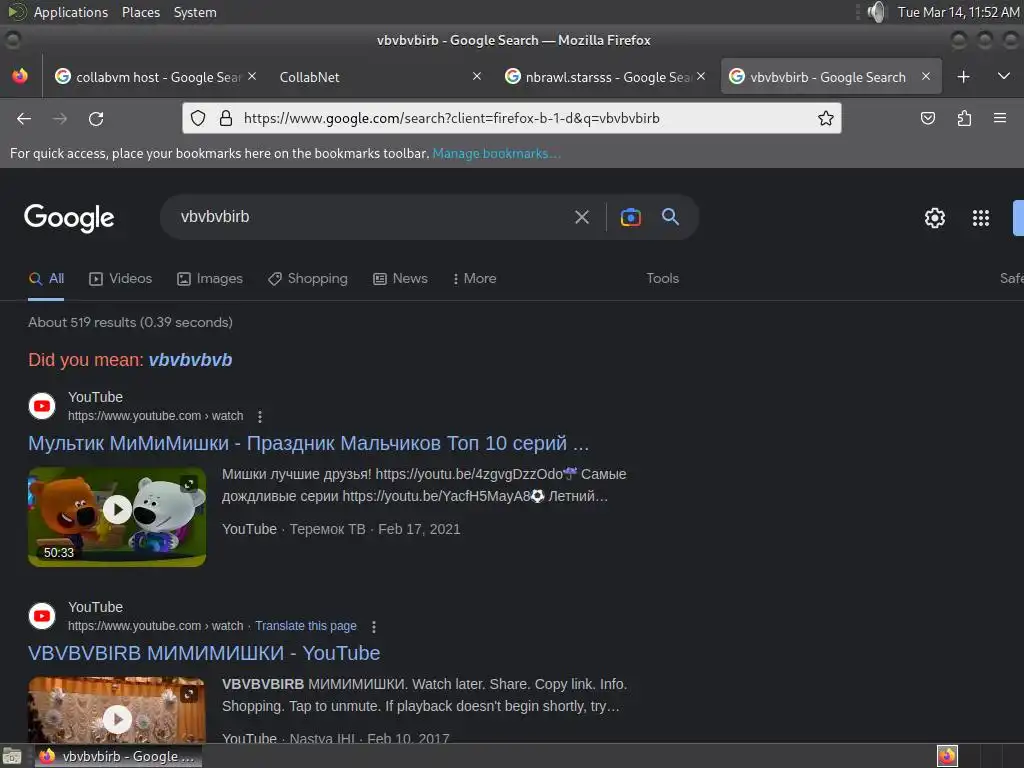Click the date and time clock
This screenshot has width=1024, height=768.
(958, 12)
